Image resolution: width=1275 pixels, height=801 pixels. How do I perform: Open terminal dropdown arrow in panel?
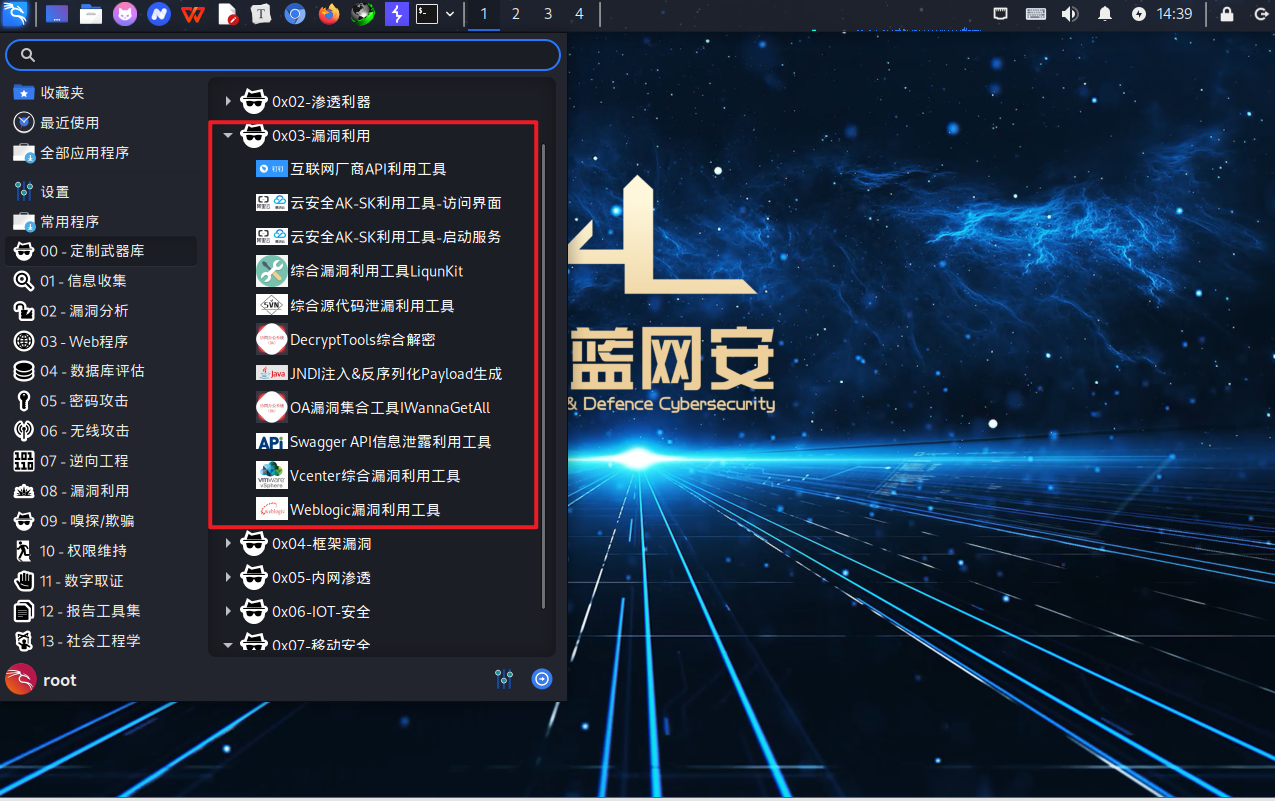[x=450, y=14]
